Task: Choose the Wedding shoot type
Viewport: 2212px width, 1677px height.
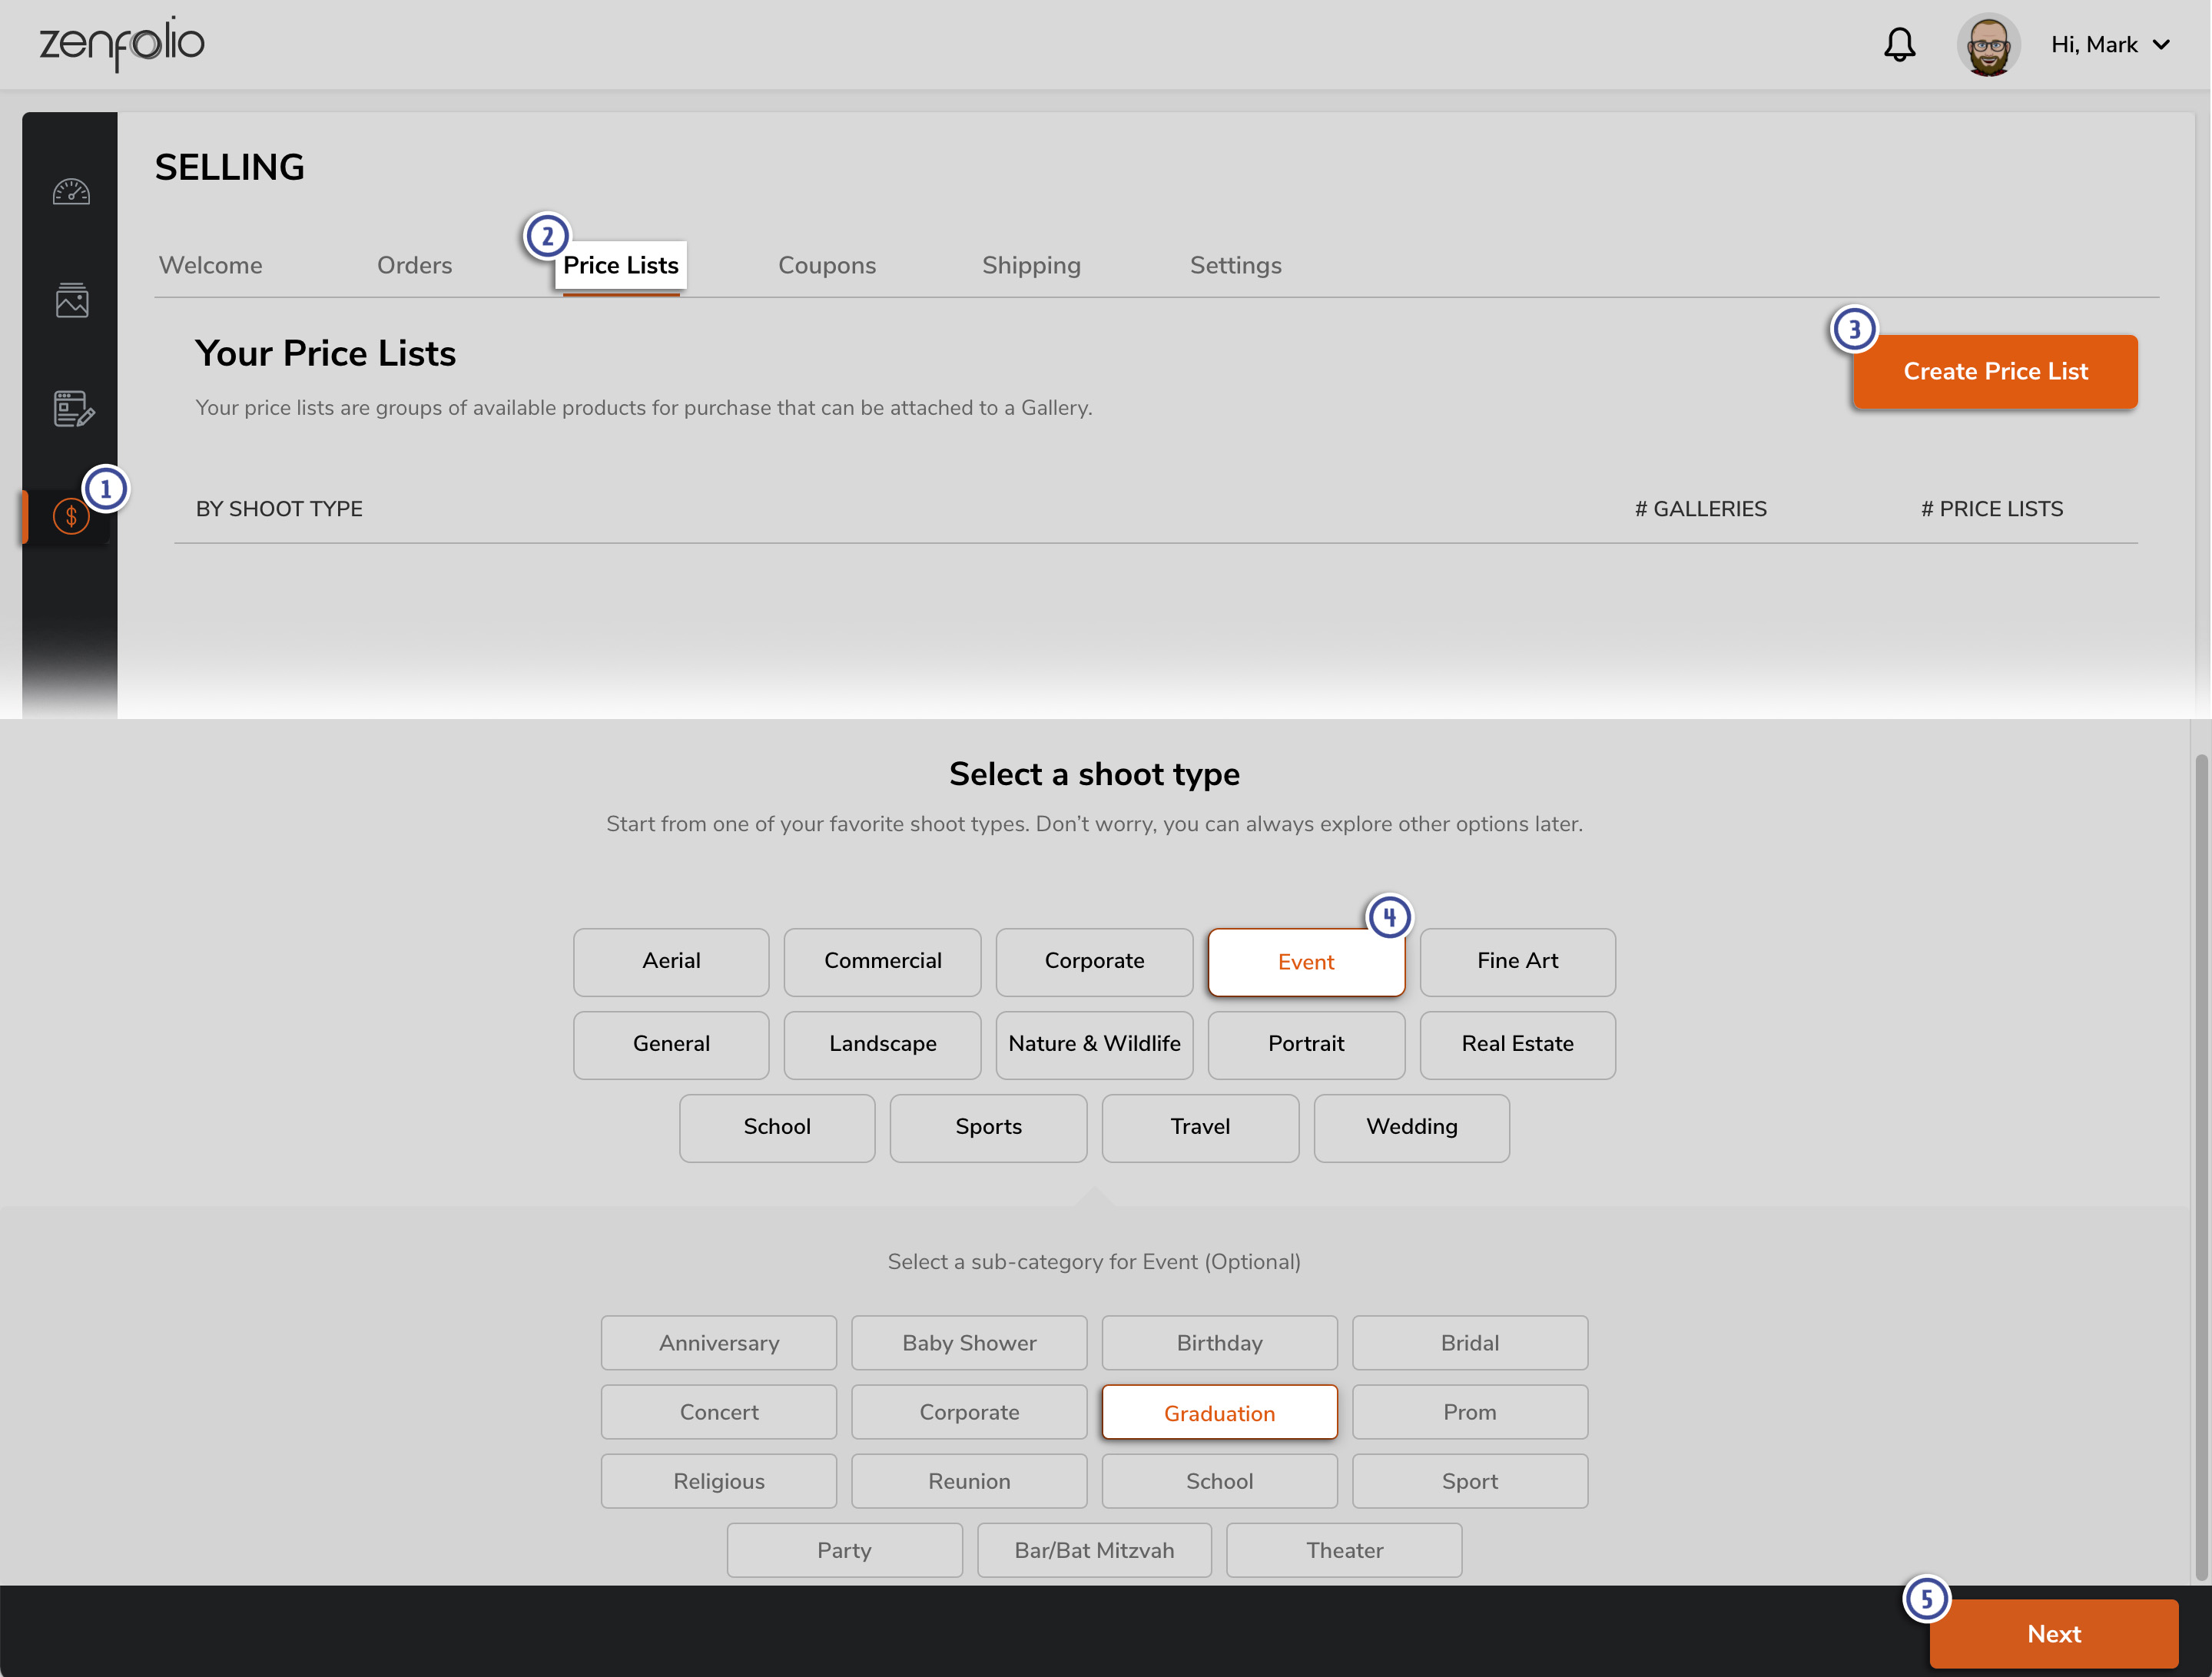Action: point(1411,1127)
